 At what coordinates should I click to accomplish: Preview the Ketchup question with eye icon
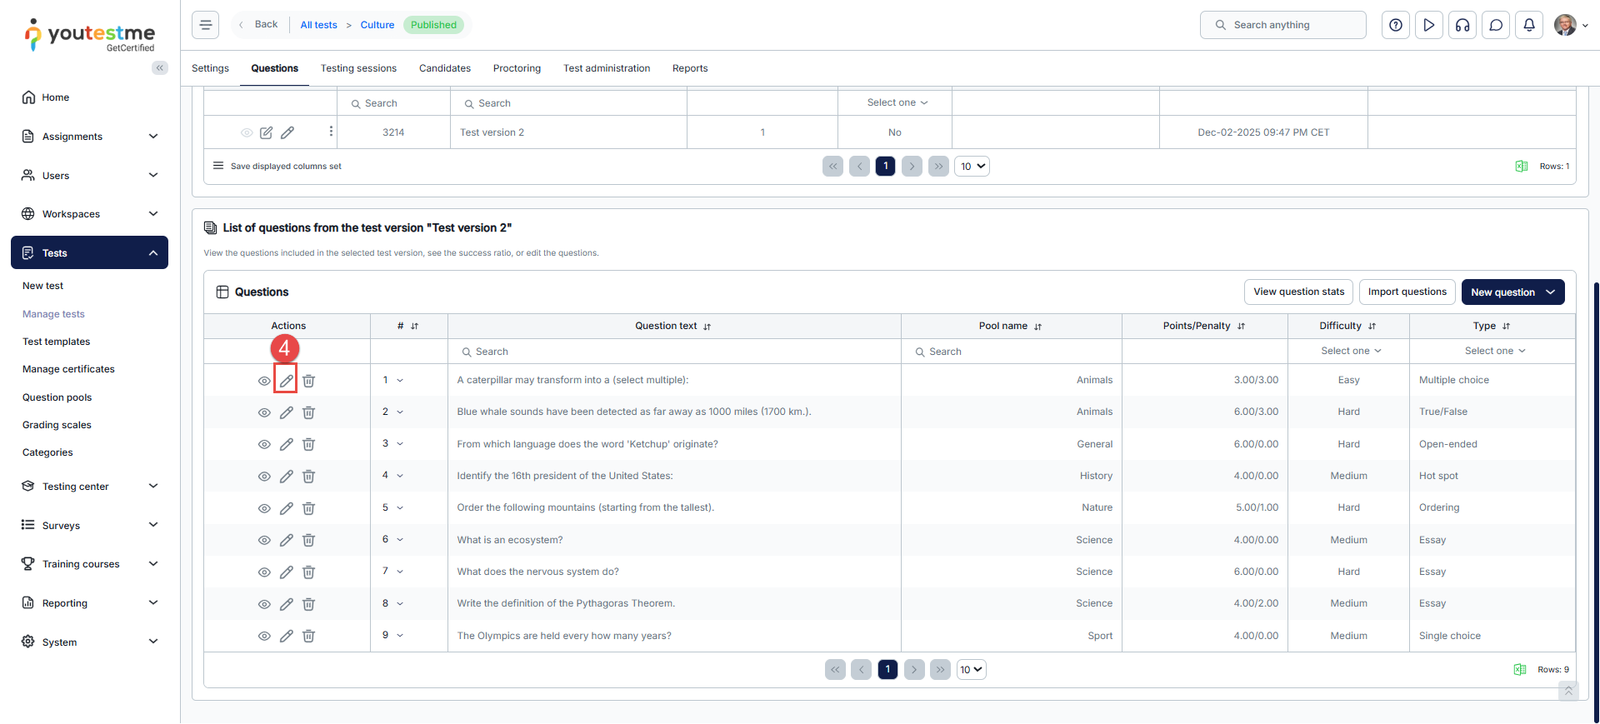[264, 445]
